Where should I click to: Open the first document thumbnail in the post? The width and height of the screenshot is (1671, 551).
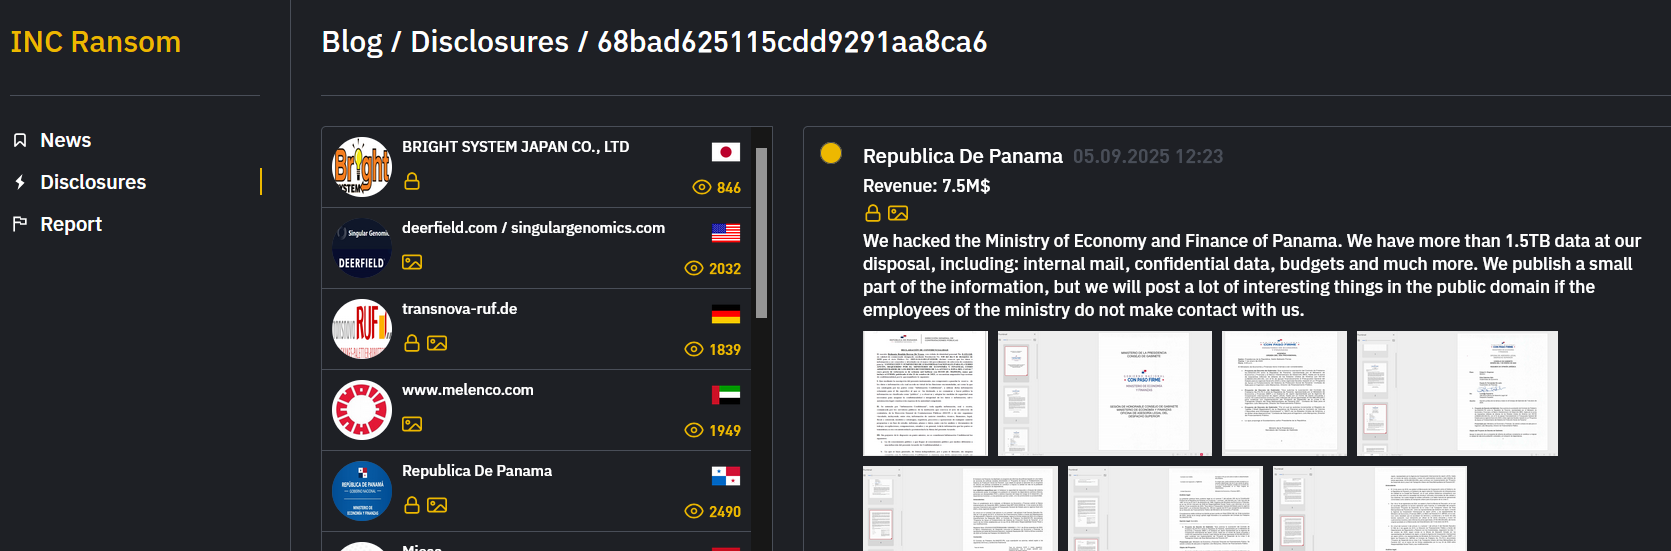(925, 393)
